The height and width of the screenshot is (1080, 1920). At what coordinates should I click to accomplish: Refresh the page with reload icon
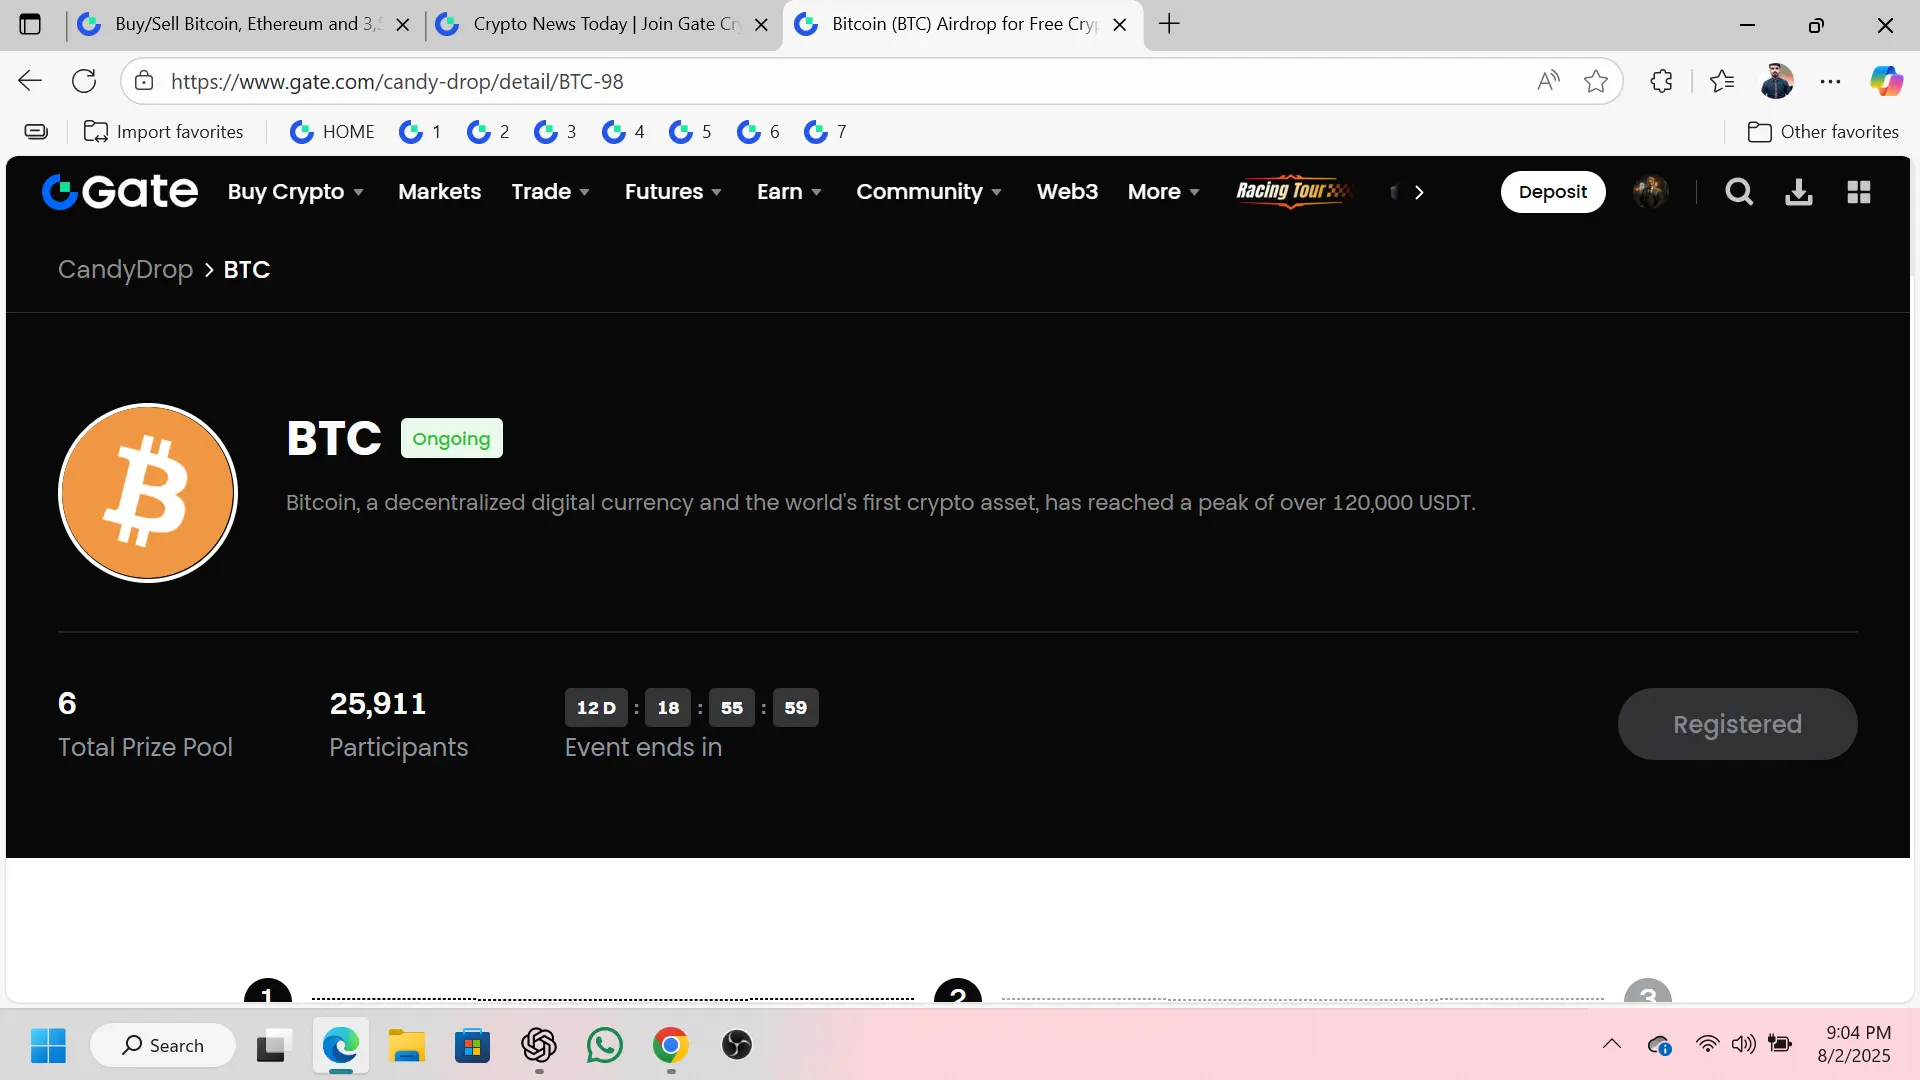click(x=84, y=81)
